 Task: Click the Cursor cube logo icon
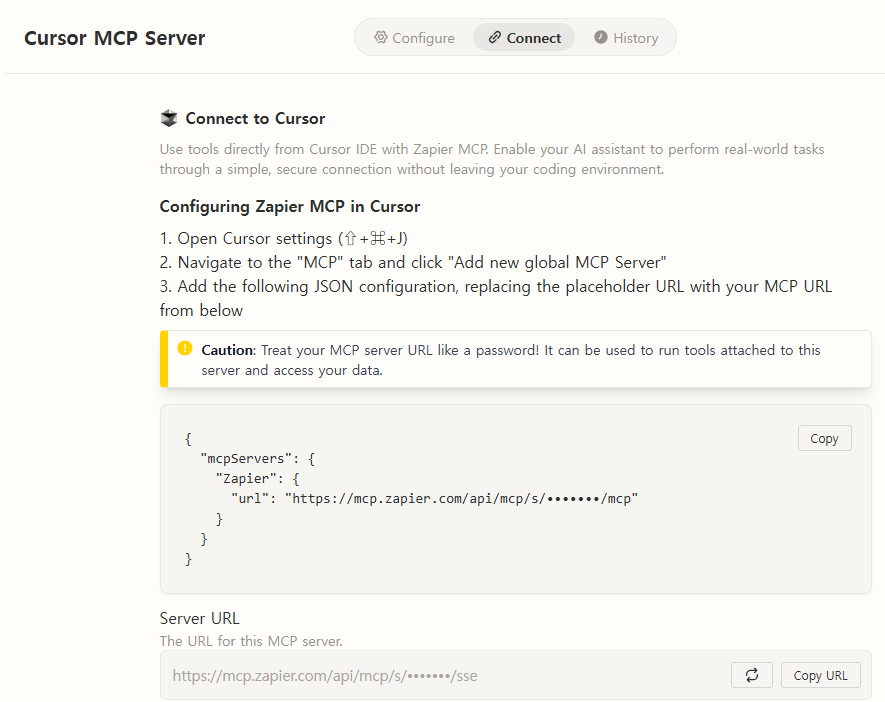pyautogui.click(x=169, y=119)
